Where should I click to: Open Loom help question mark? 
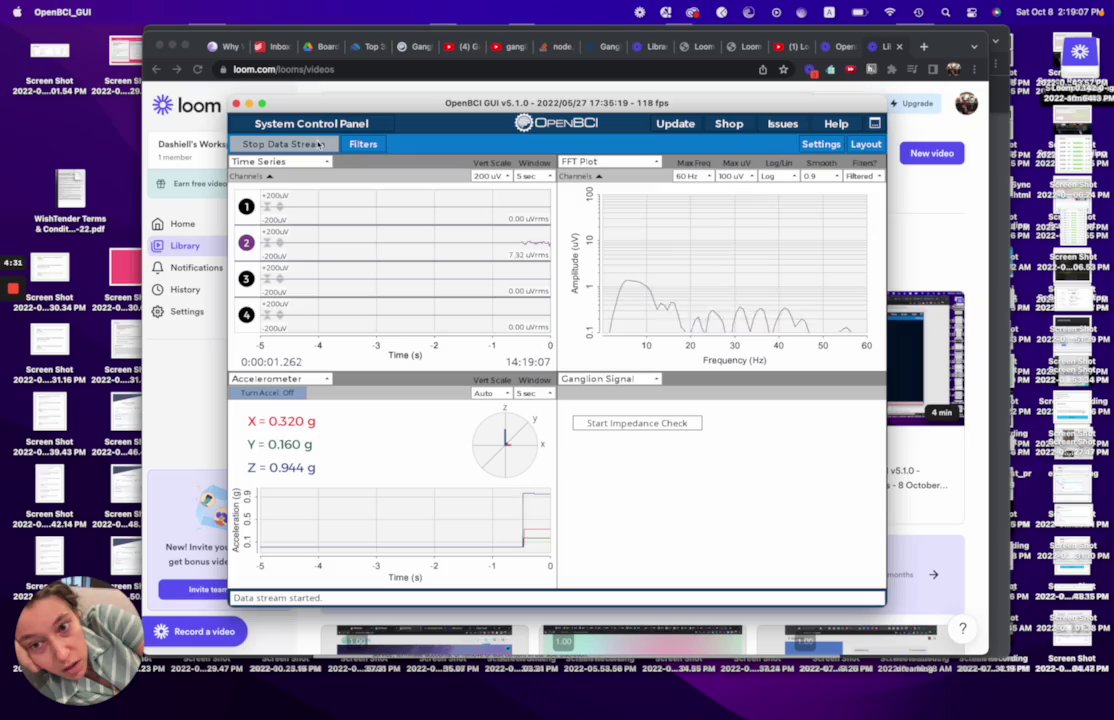[963, 628]
